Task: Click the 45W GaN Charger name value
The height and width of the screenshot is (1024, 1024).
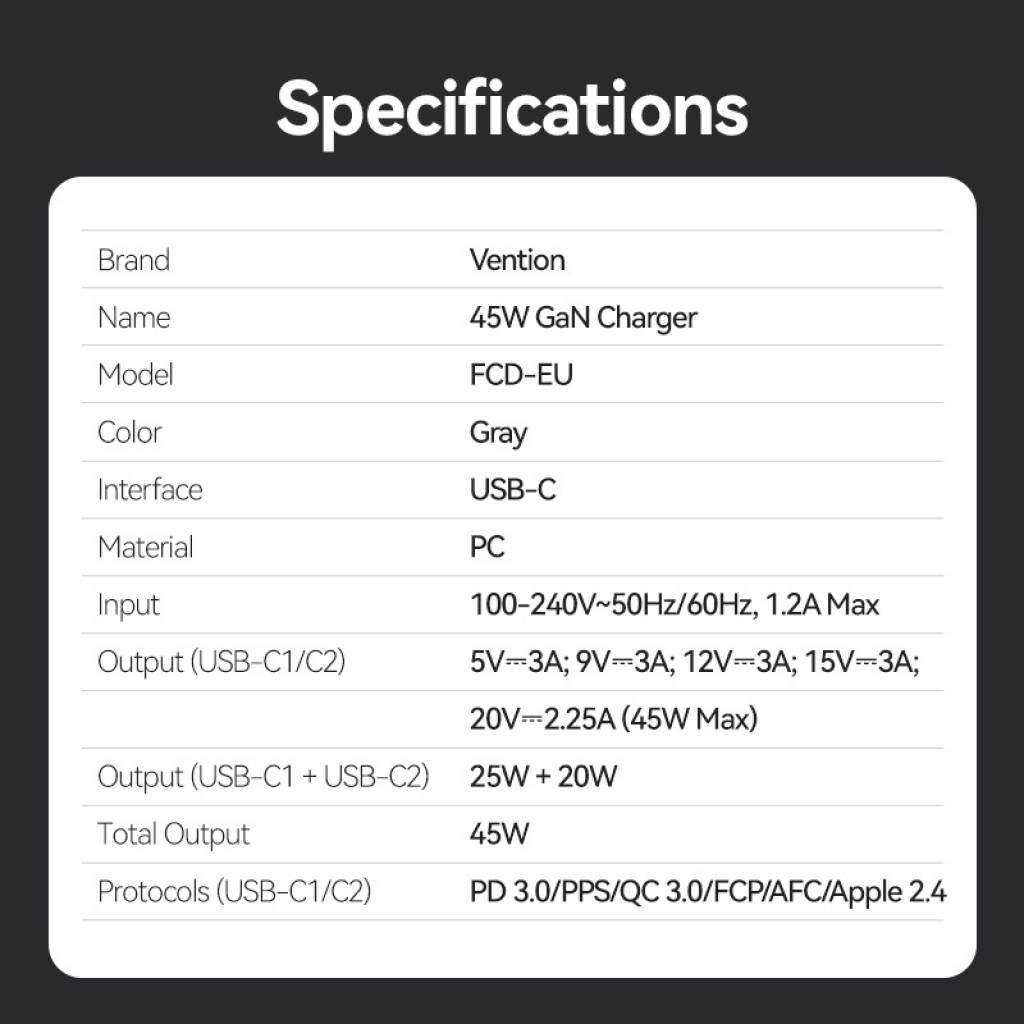Action: tap(583, 318)
